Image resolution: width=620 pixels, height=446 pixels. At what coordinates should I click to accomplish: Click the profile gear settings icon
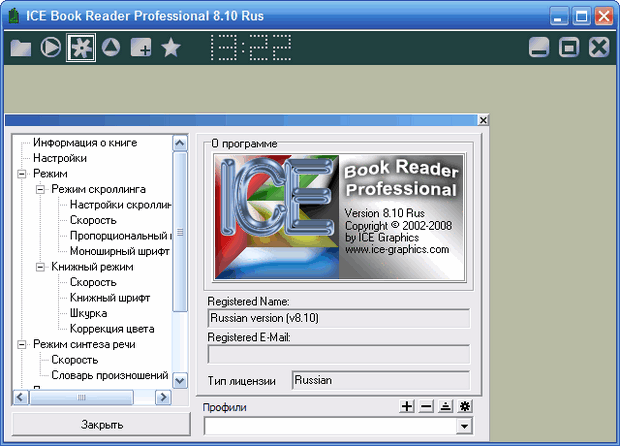[x=465, y=406]
